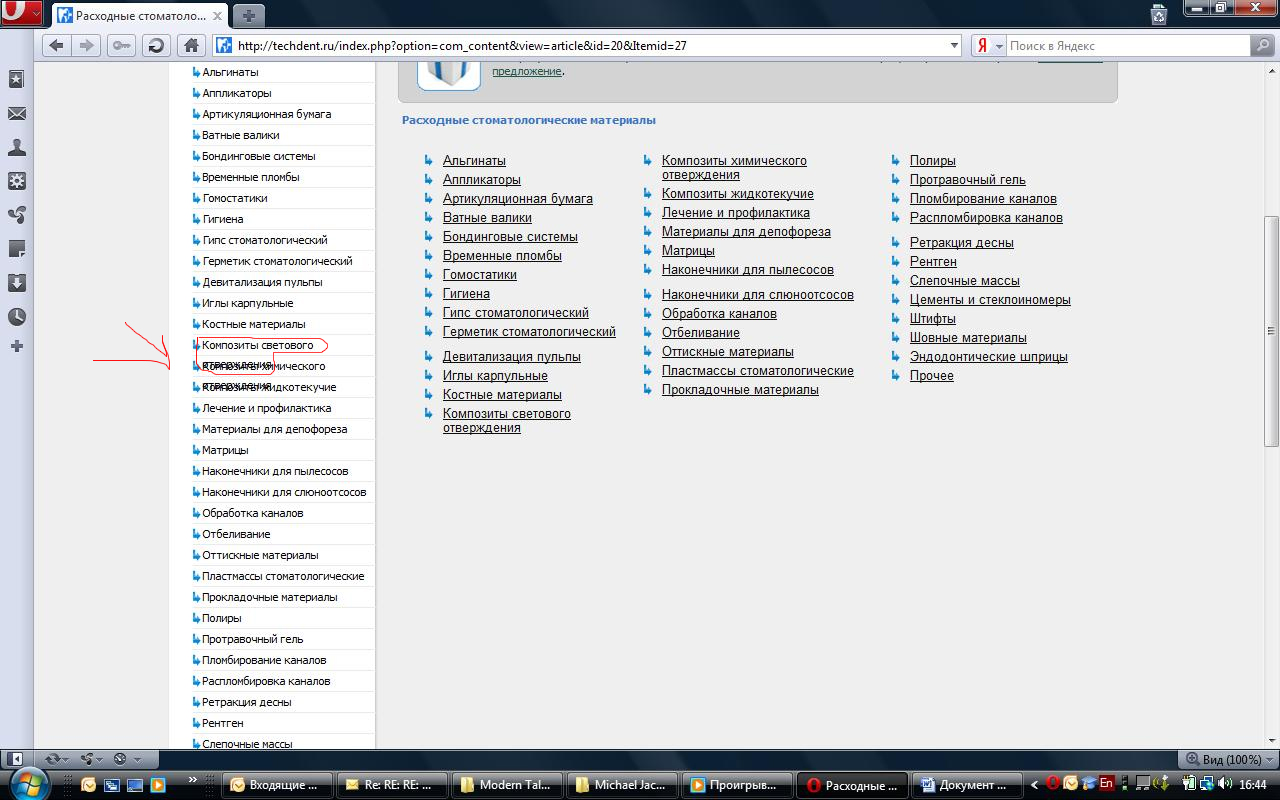The height and width of the screenshot is (800, 1280).
Task: Select Матрицы in the left sidebar menu
Action: (x=225, y=450)
